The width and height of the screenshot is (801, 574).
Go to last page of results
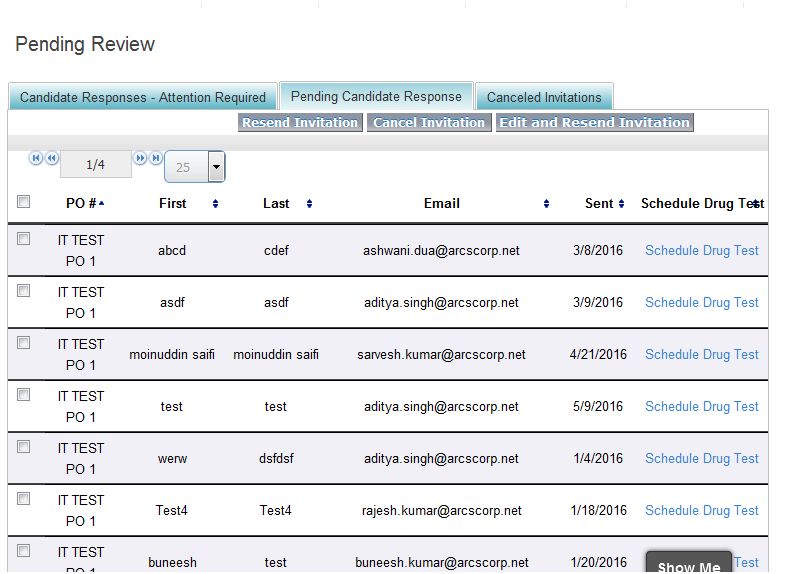(156, 158)
